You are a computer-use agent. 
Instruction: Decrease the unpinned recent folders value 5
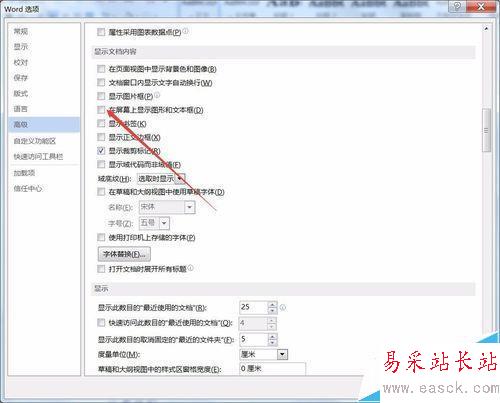point(272,343)
